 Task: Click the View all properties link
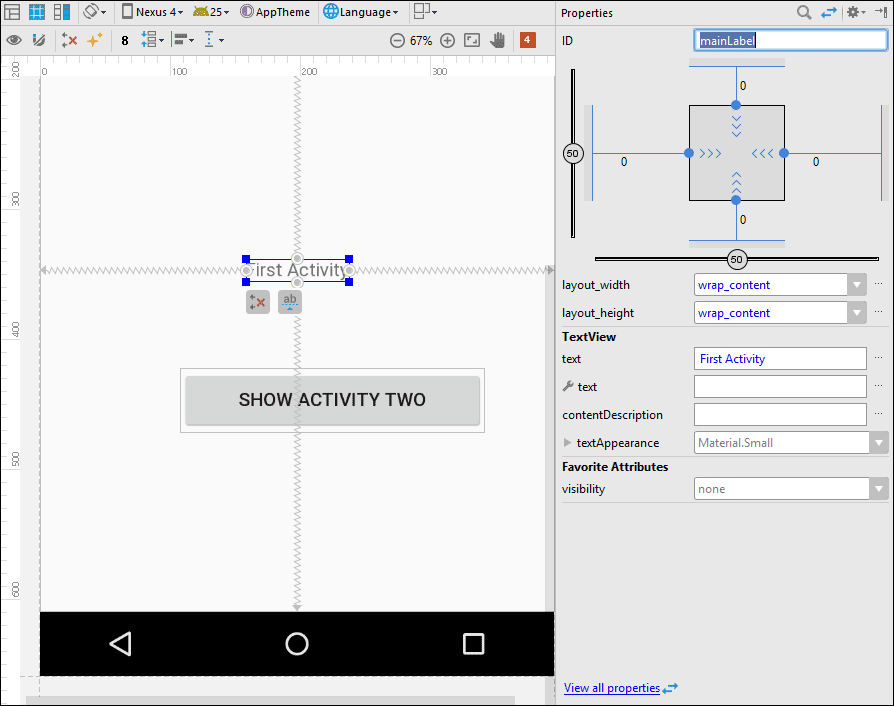click(611, 688)
